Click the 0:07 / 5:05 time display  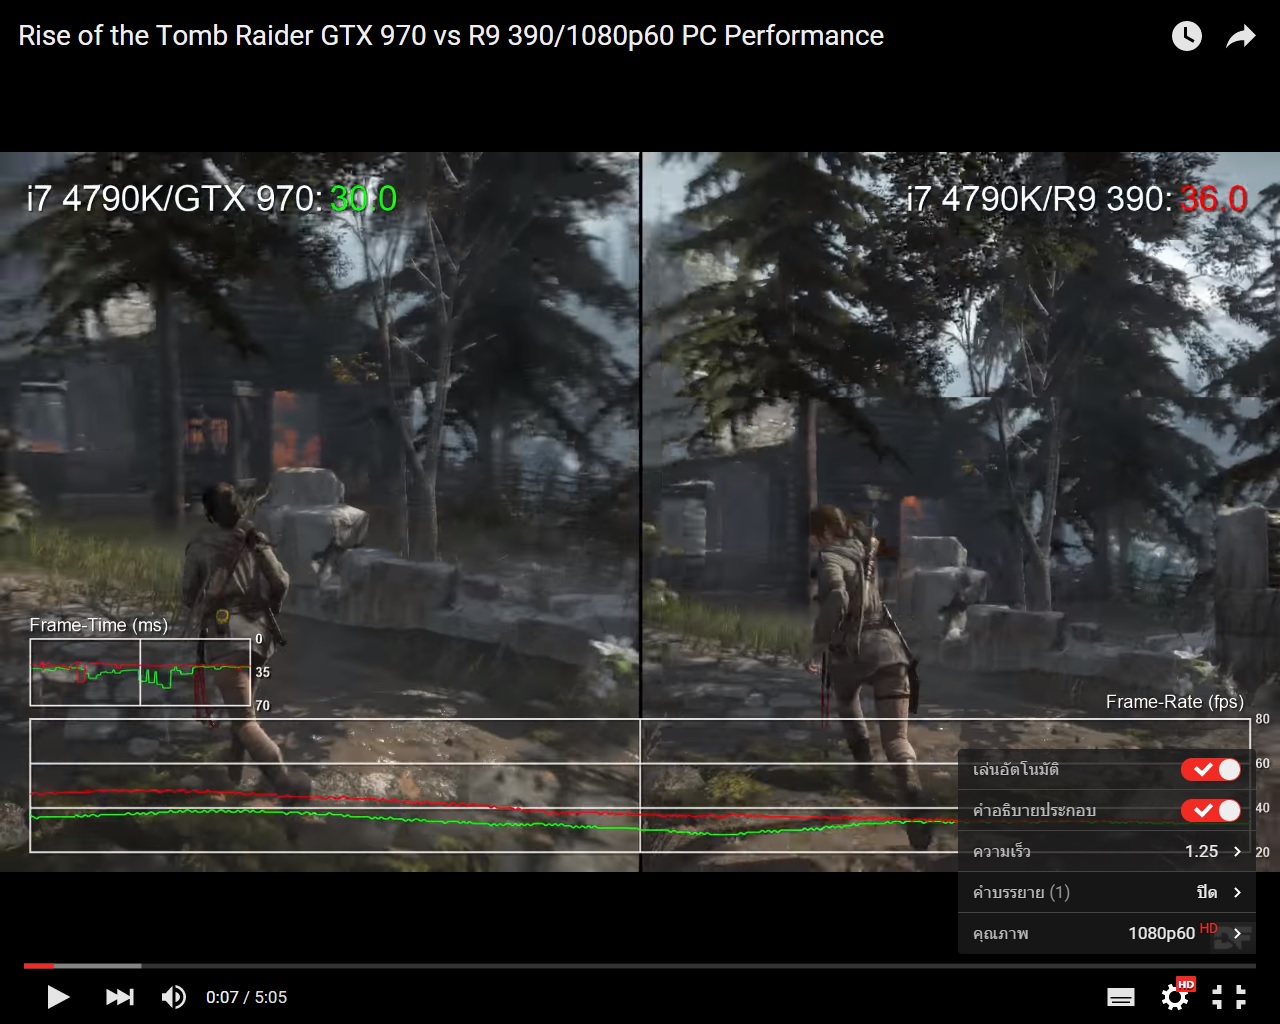(x=246, y=997)
